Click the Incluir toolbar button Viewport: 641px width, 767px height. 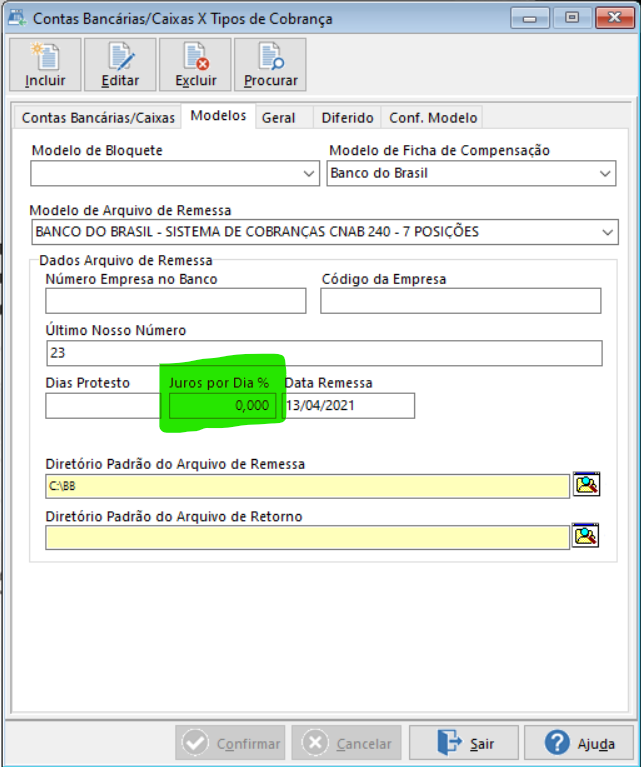click(45, 65)
